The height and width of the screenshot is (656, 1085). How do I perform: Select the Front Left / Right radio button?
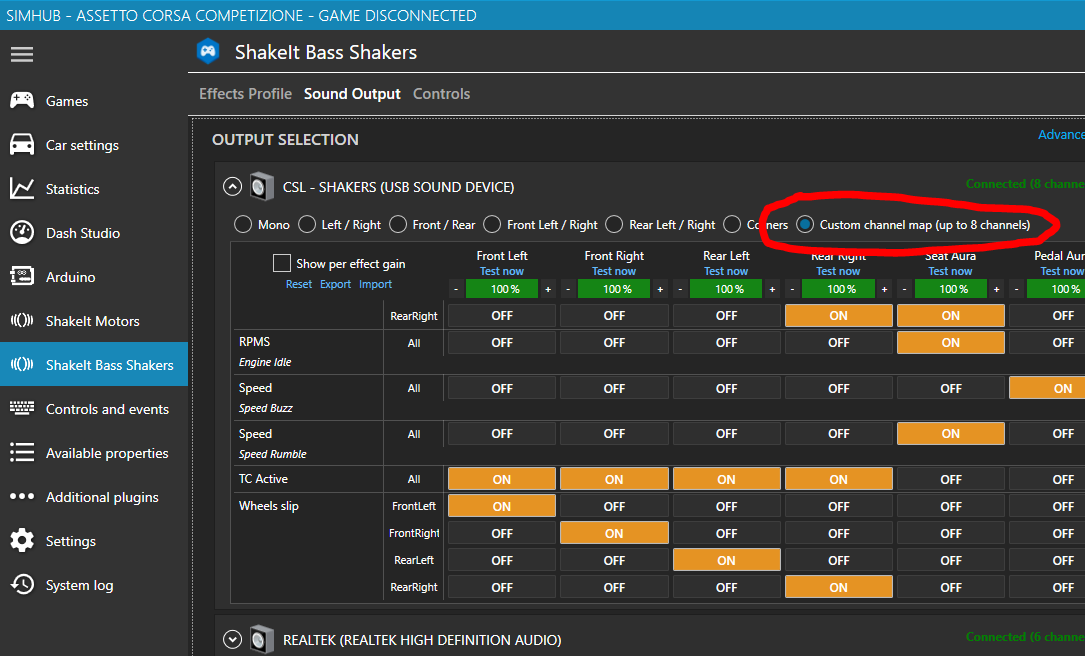[x=492, y=224]
